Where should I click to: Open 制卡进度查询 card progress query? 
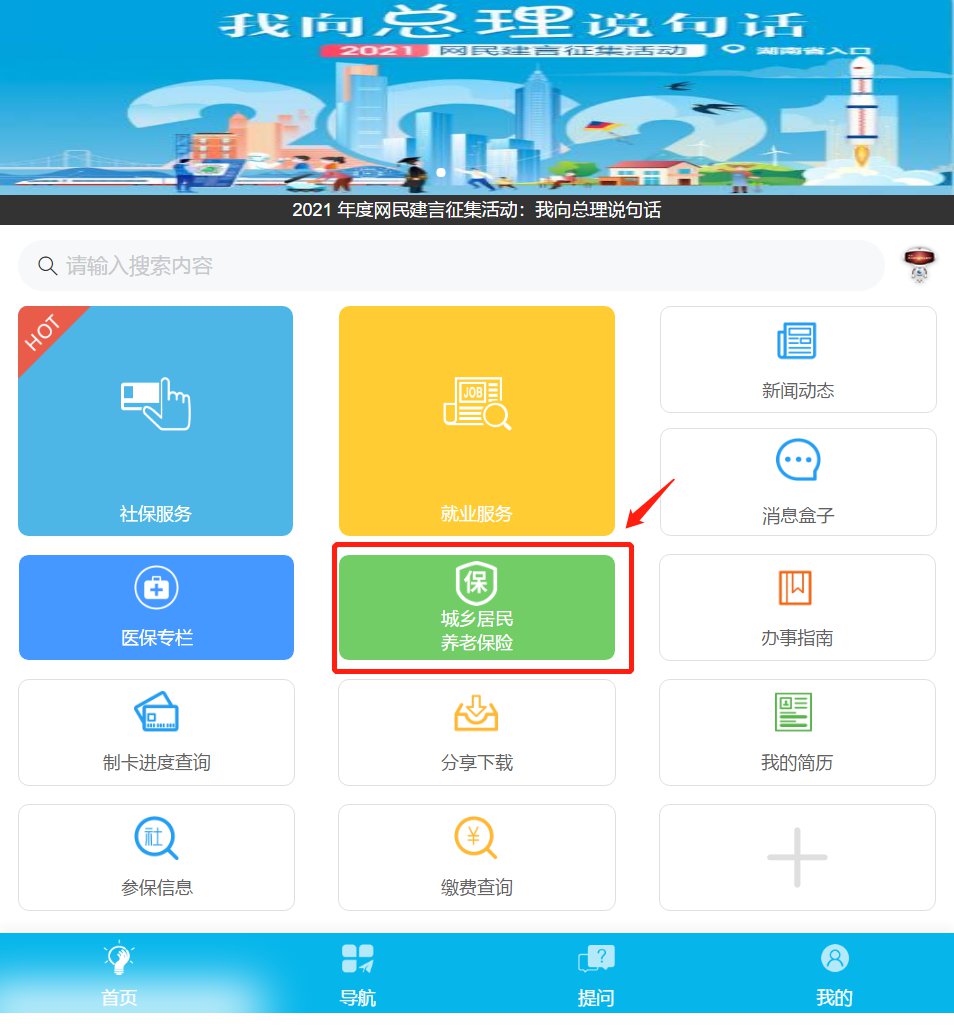[156, 732]
